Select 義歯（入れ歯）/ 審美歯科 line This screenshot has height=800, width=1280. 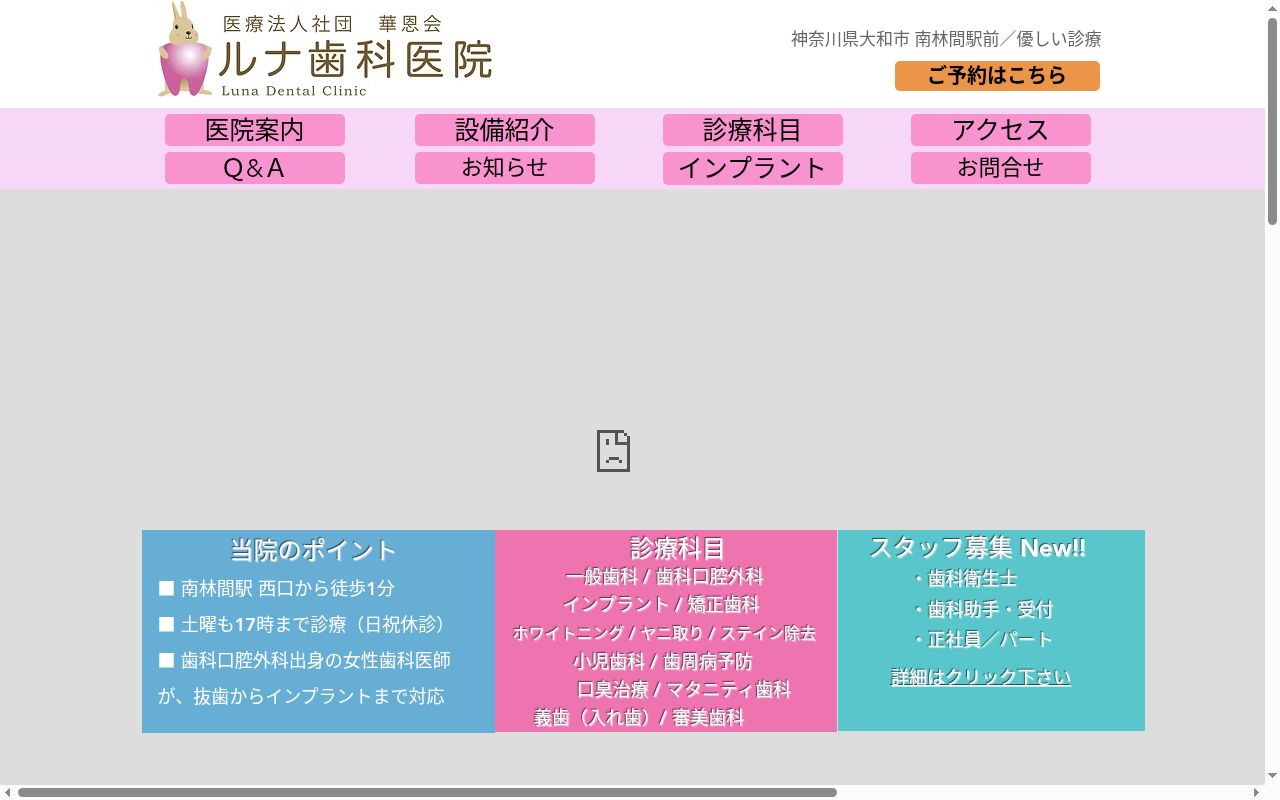639,717
